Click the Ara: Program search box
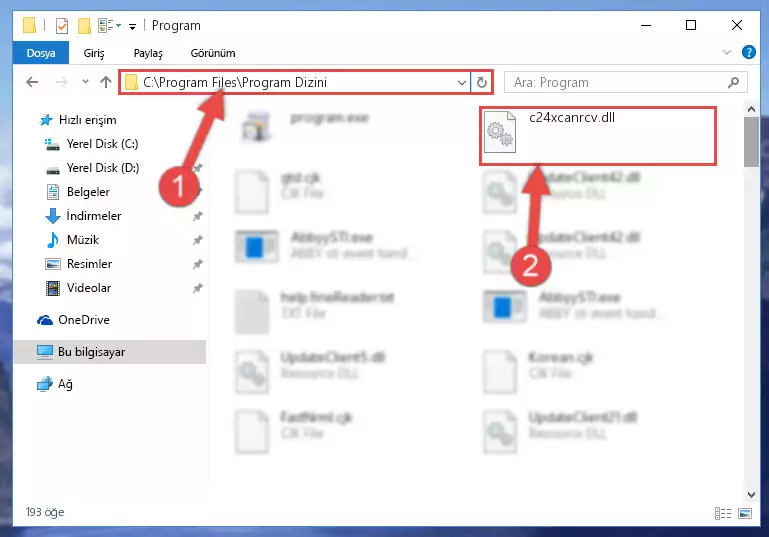This screenshot has height=537, width=769. 626,82
